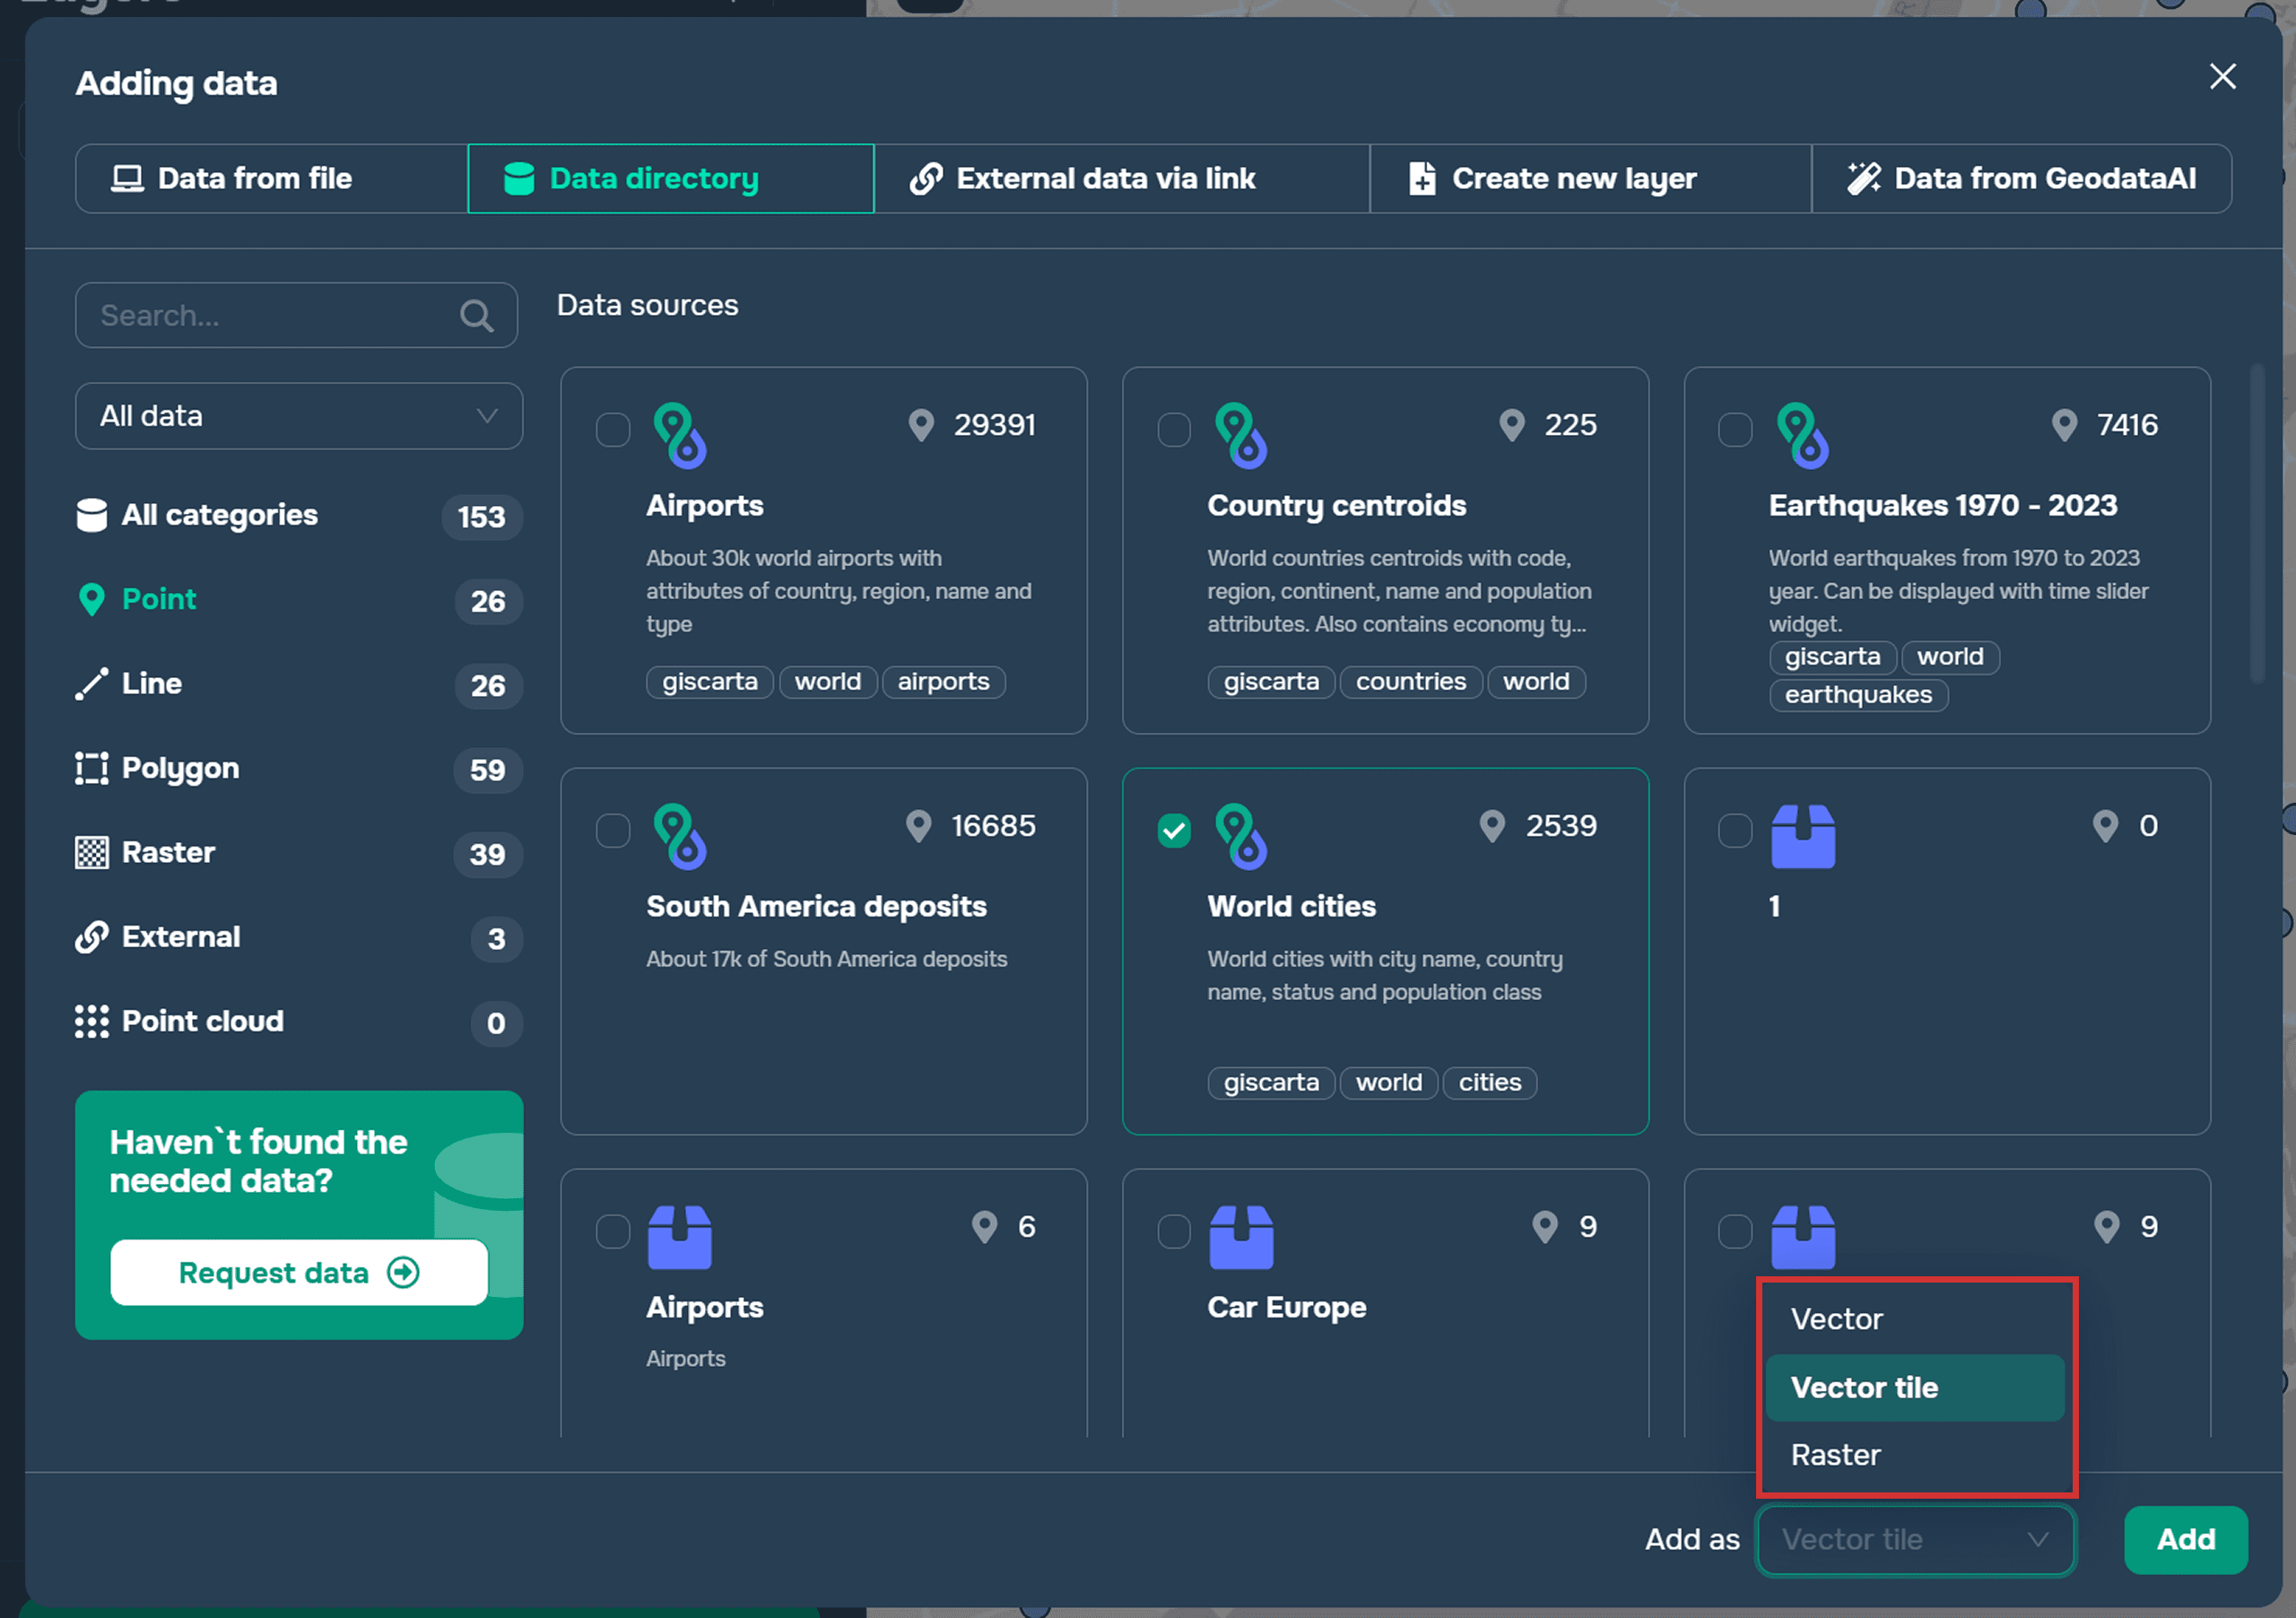Filter by Point cloud category
The image size is (2296, 1618).
pyautogui.click(x=299, y=1022)
